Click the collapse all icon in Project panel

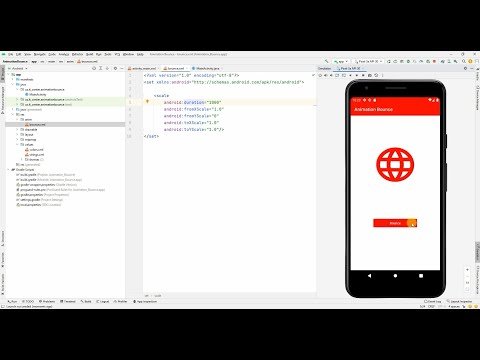[107, 68]
